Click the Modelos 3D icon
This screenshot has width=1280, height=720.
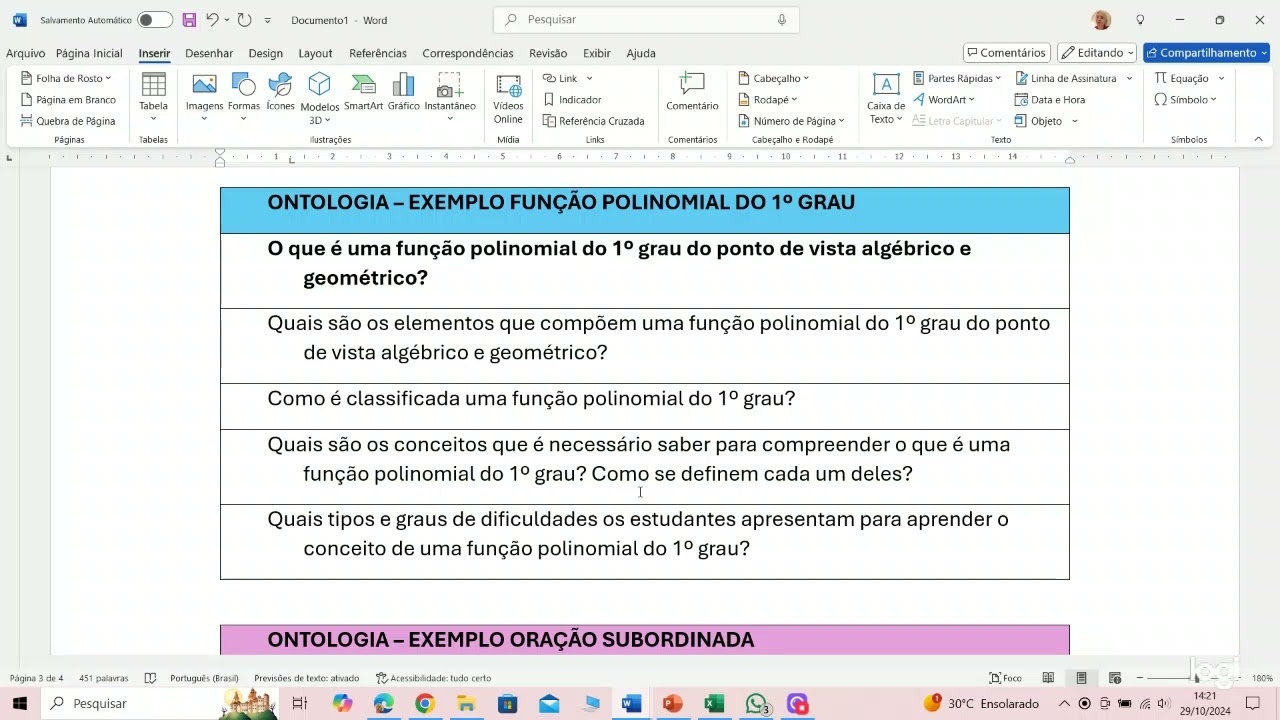pyautogui.click(x=319, y=85)
